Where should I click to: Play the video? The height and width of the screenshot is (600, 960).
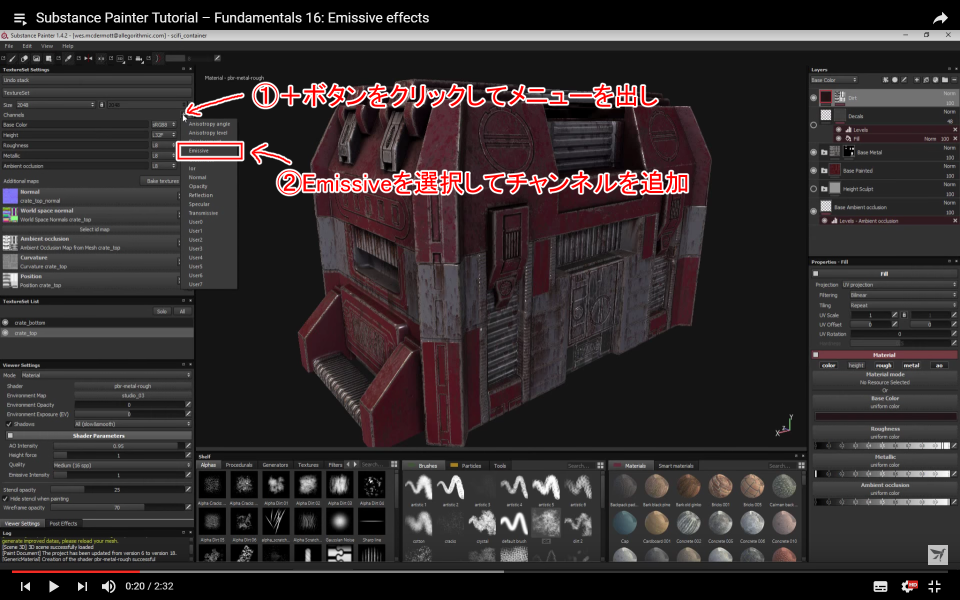pos(53,587)
